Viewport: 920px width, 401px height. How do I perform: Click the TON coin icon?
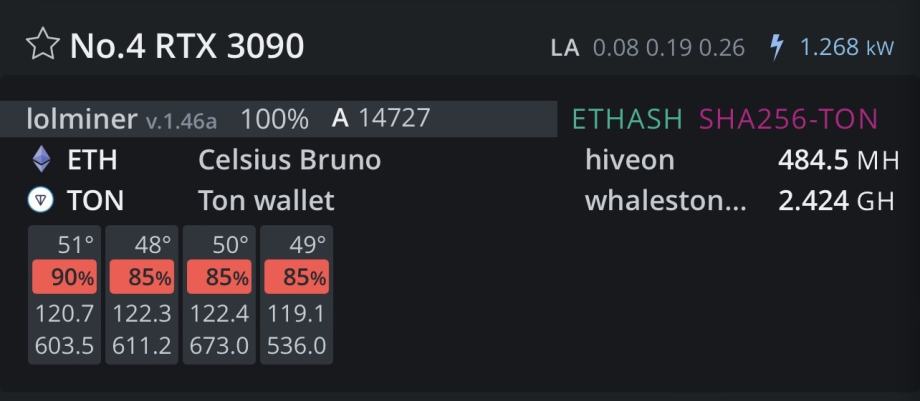tap(41, 201)
